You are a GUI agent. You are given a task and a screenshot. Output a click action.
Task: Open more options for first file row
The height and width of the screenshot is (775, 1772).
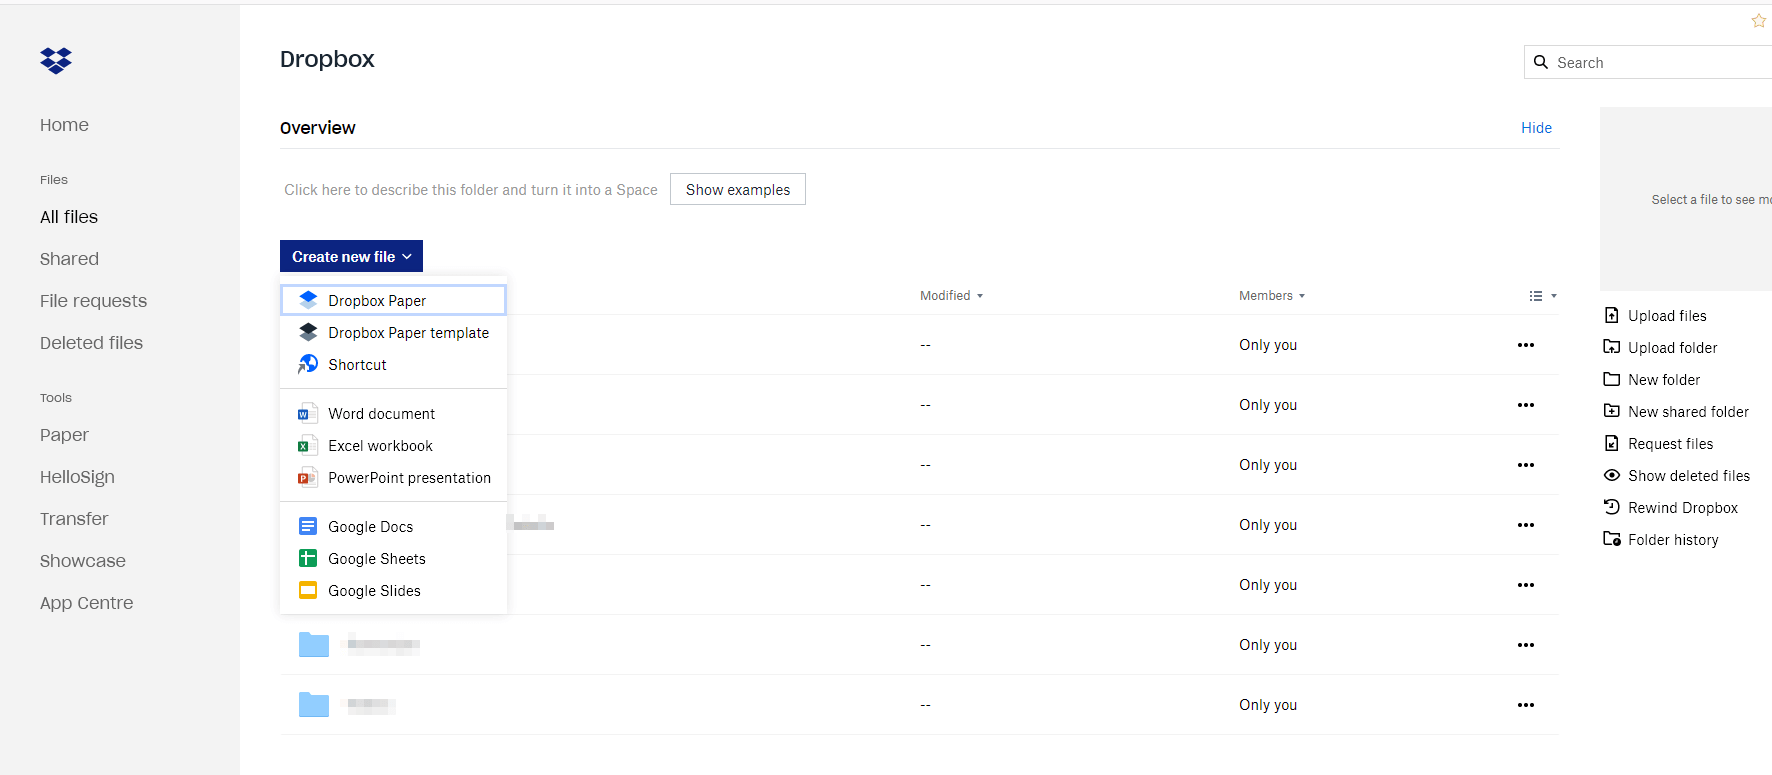[x=1525, y=345]
